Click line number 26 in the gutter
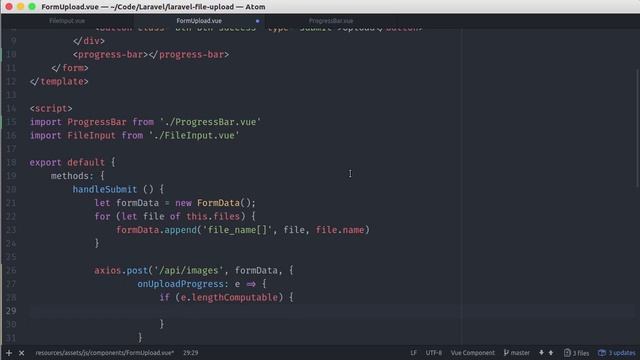Image resolution: width=640 pixels, height=360 pixels. (x=11, y=270)
